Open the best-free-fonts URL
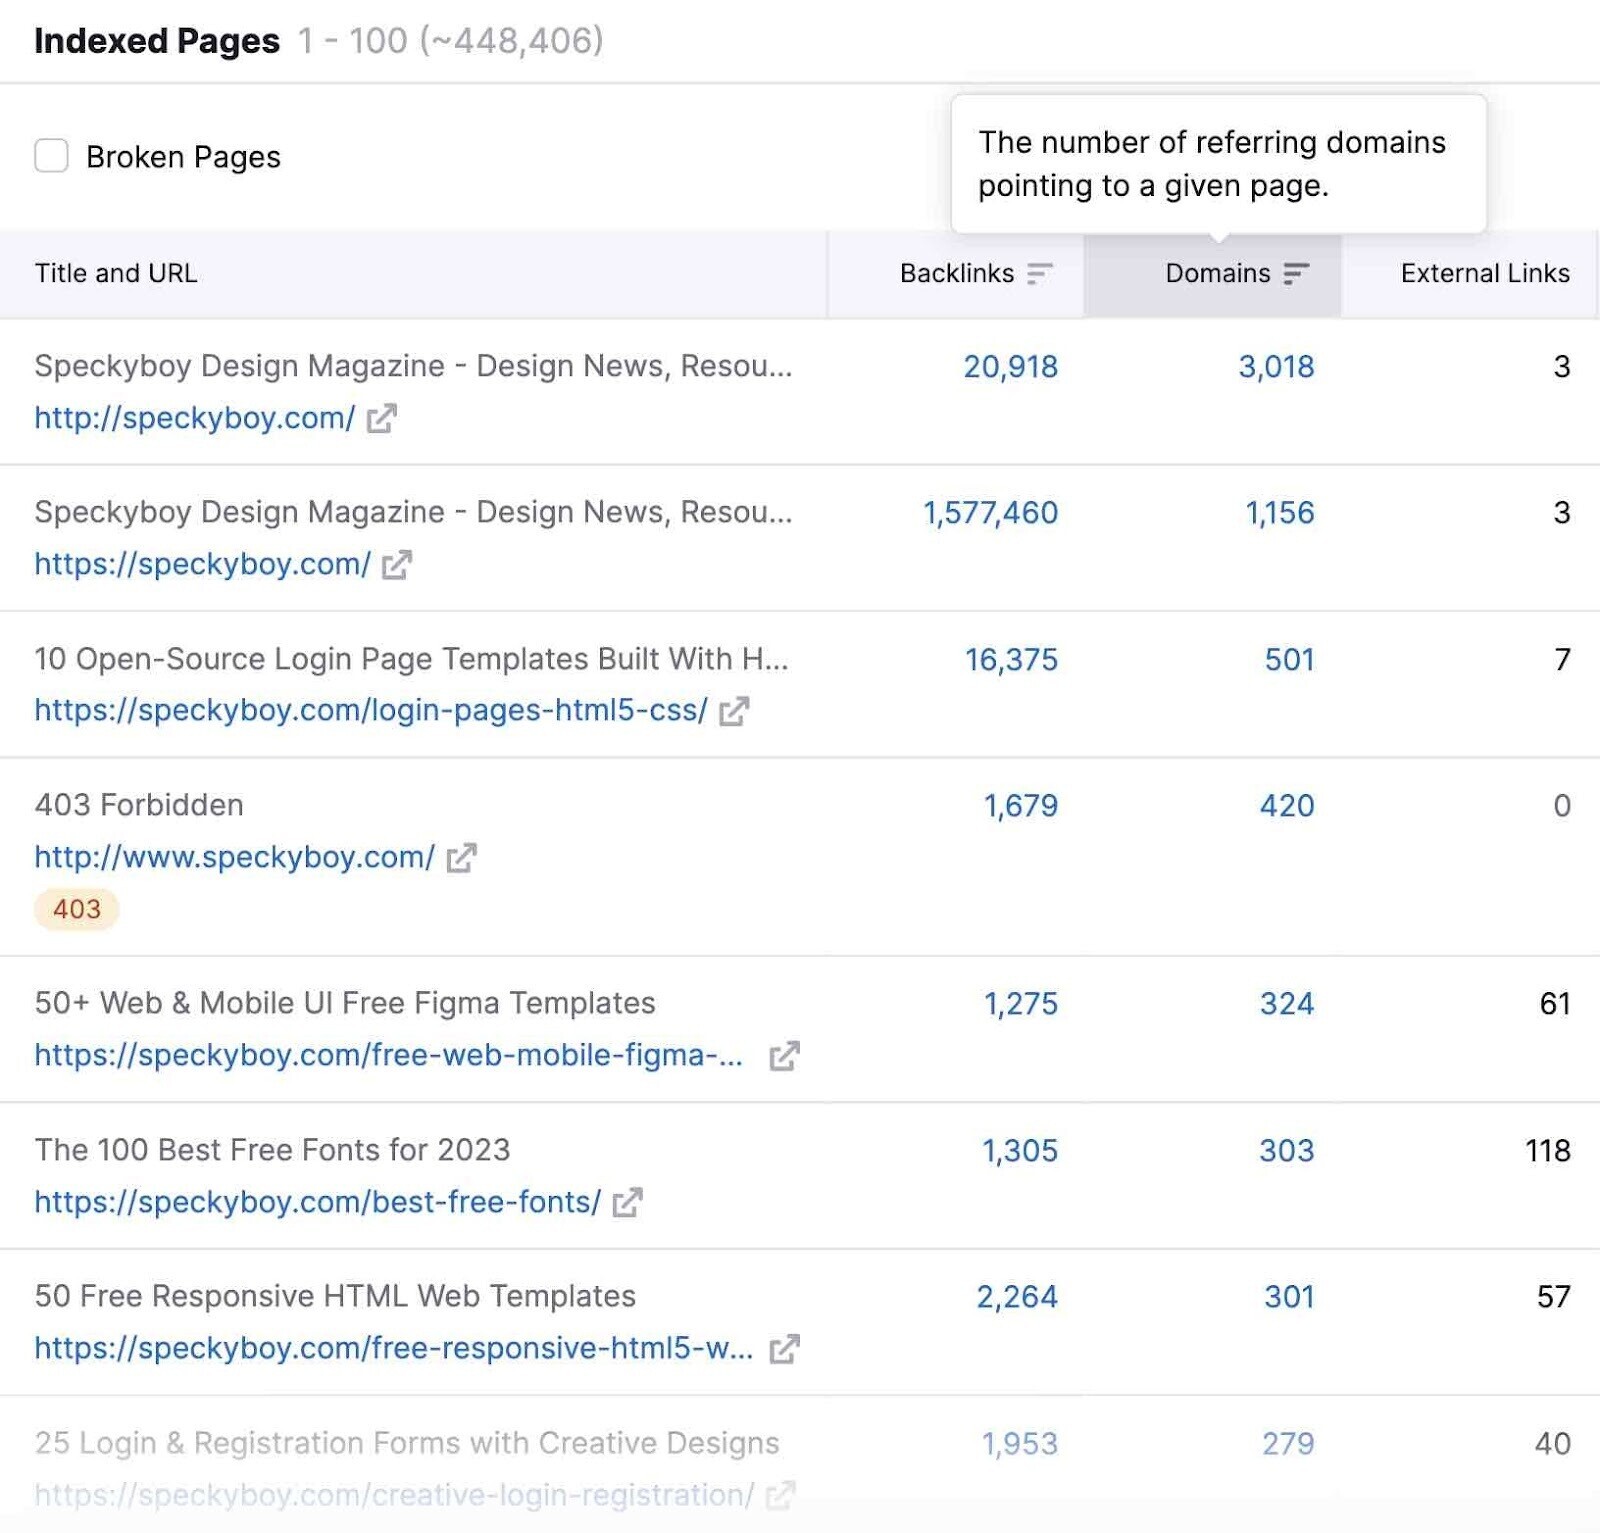The height and width of the screenshot is (1533, 1600). [x=318, y=1202]
